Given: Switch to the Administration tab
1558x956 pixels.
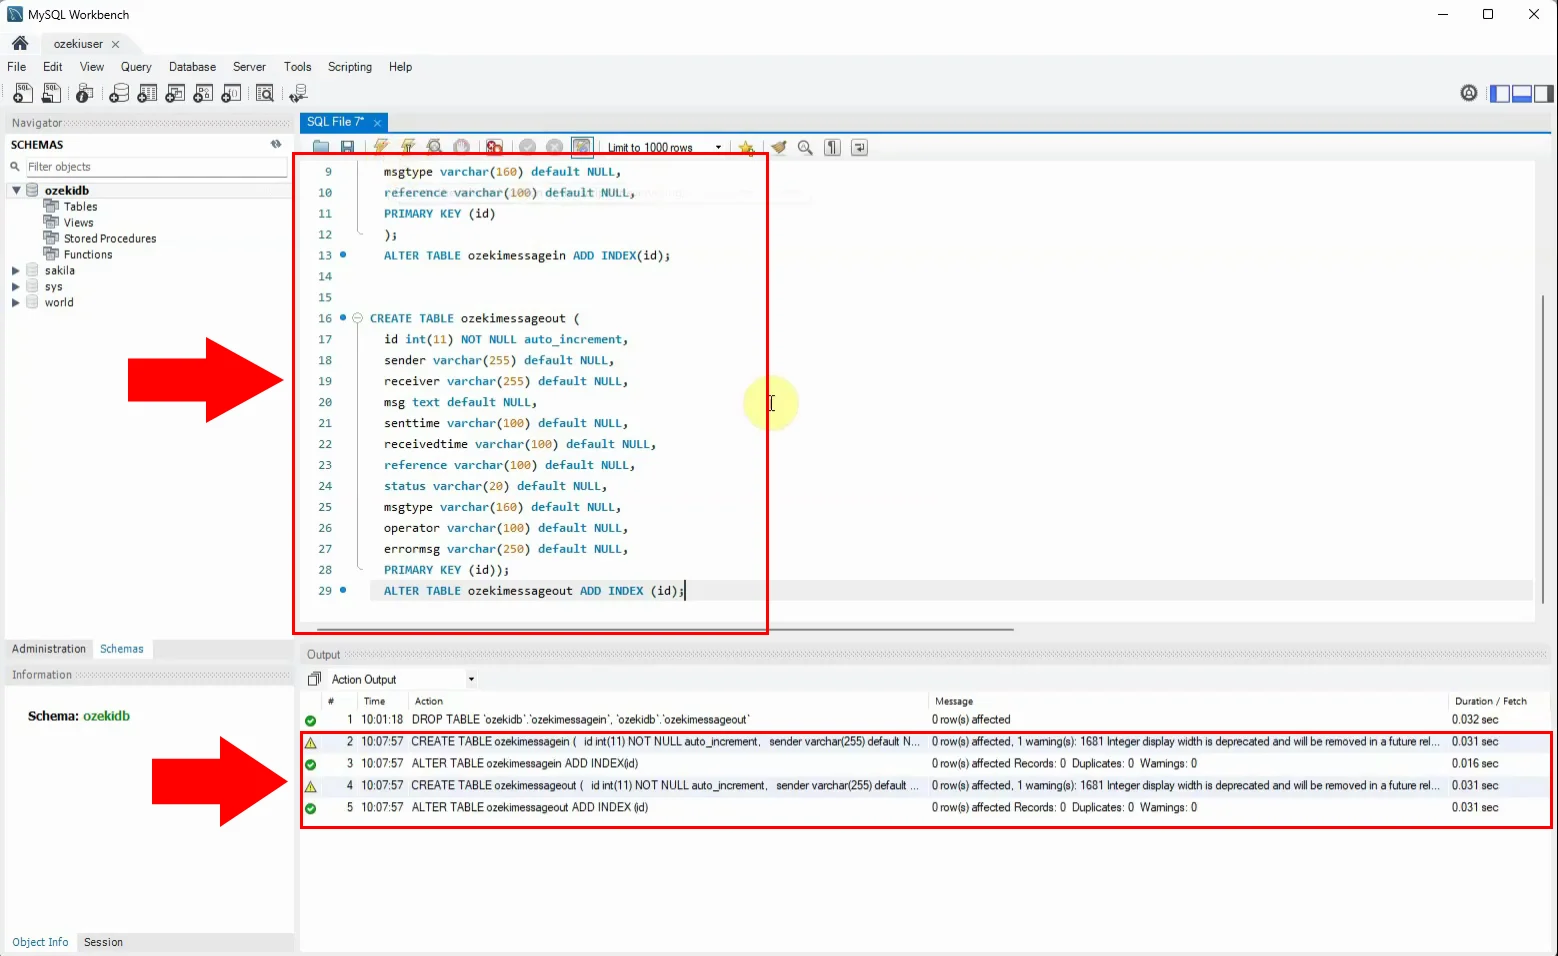Looking at the screenshot, I should pyautogui.click(x=49, y=649).
